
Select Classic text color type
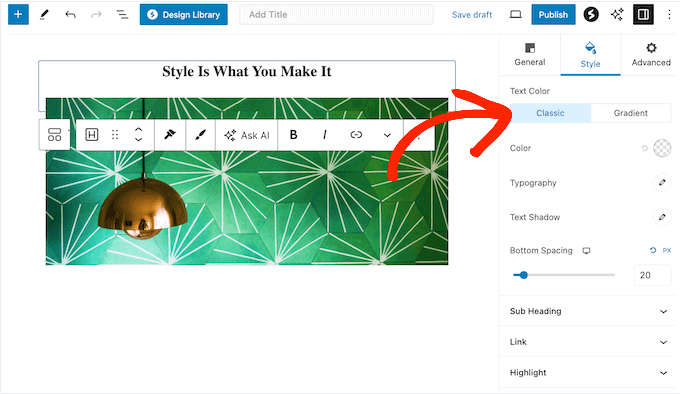click(x=550, y=113)
